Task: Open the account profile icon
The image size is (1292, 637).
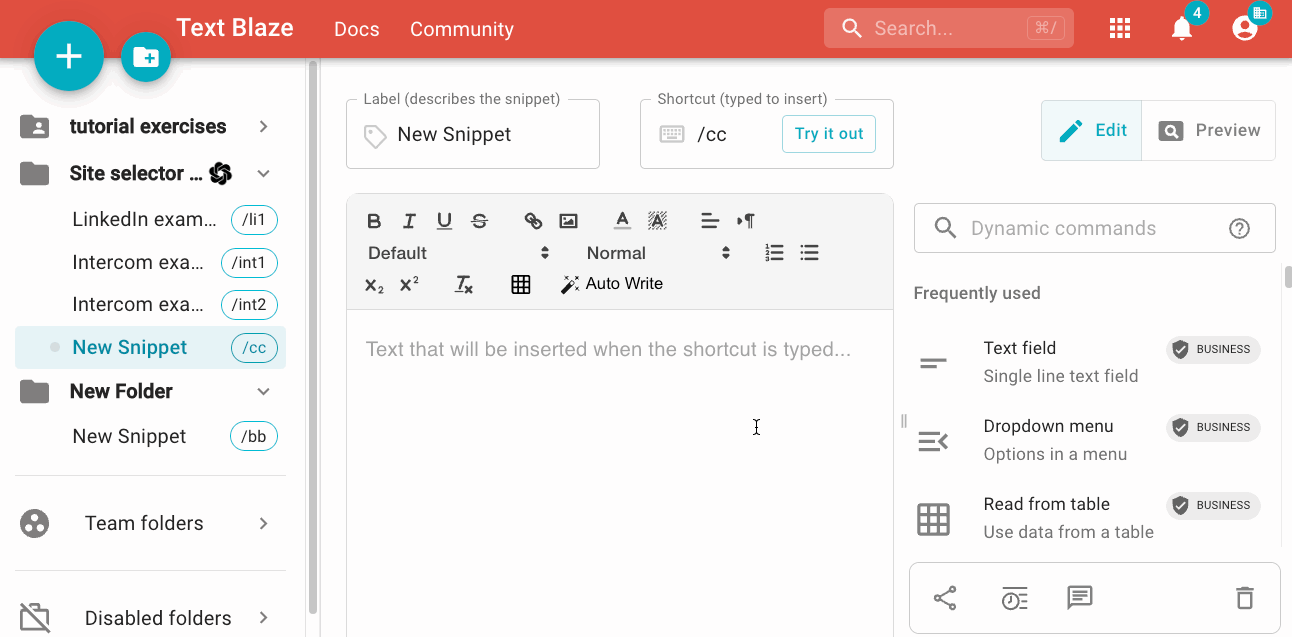Action: pos(1245,28)
